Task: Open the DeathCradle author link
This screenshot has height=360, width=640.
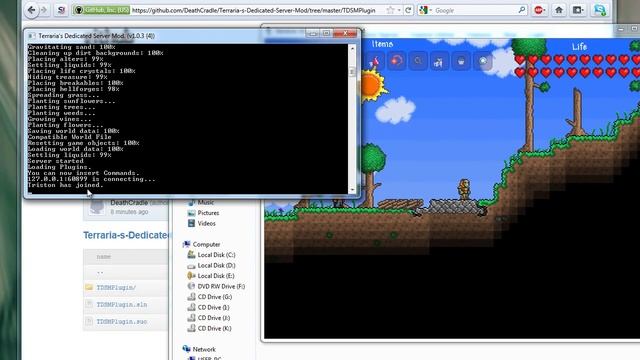Action: coord(129,203)
